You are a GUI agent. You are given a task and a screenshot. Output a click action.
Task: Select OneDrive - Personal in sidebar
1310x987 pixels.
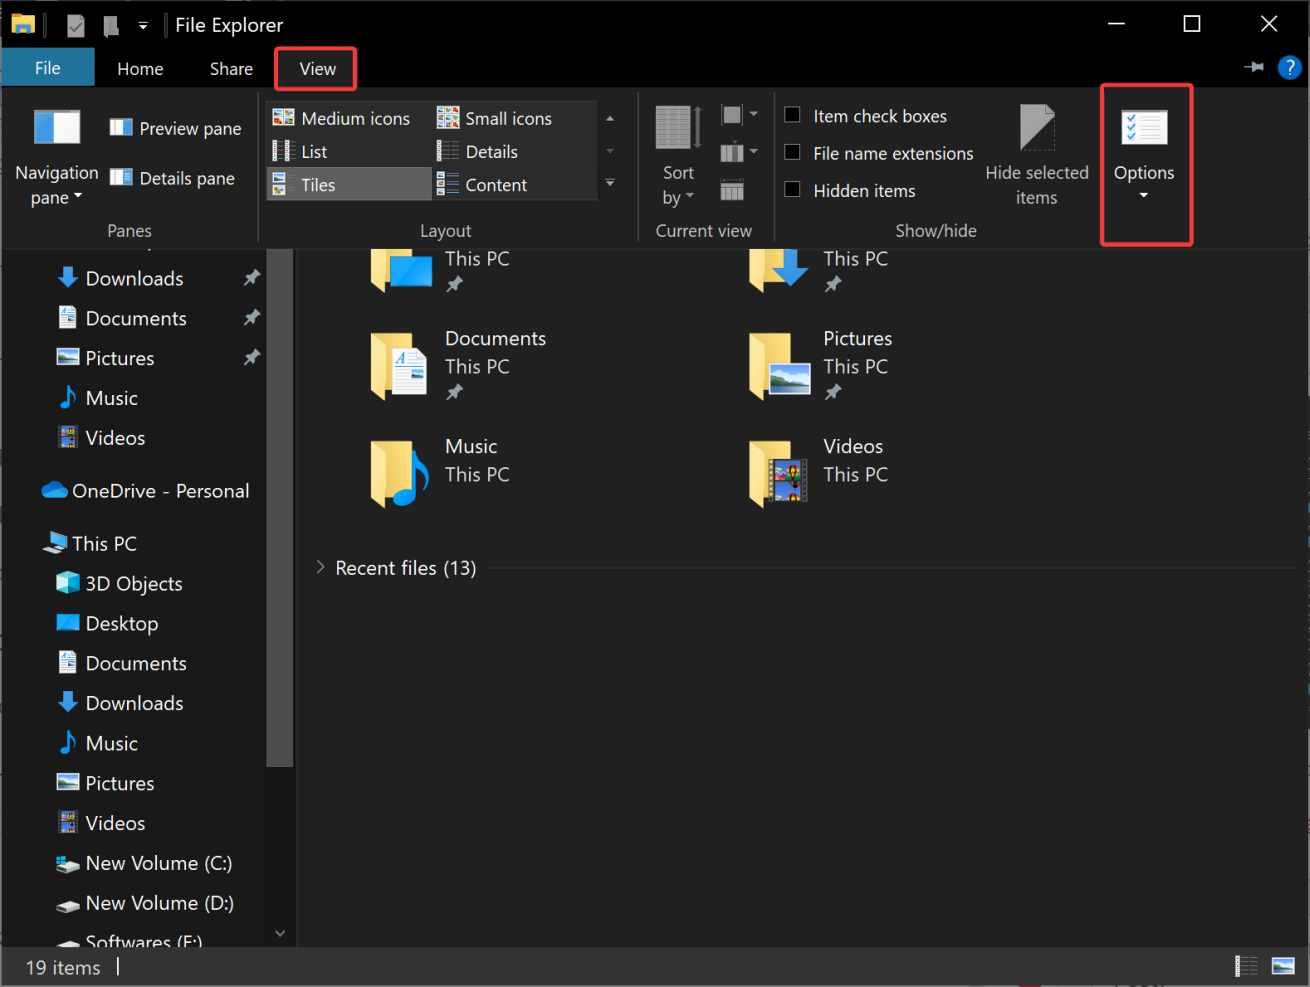coord(160,491)
